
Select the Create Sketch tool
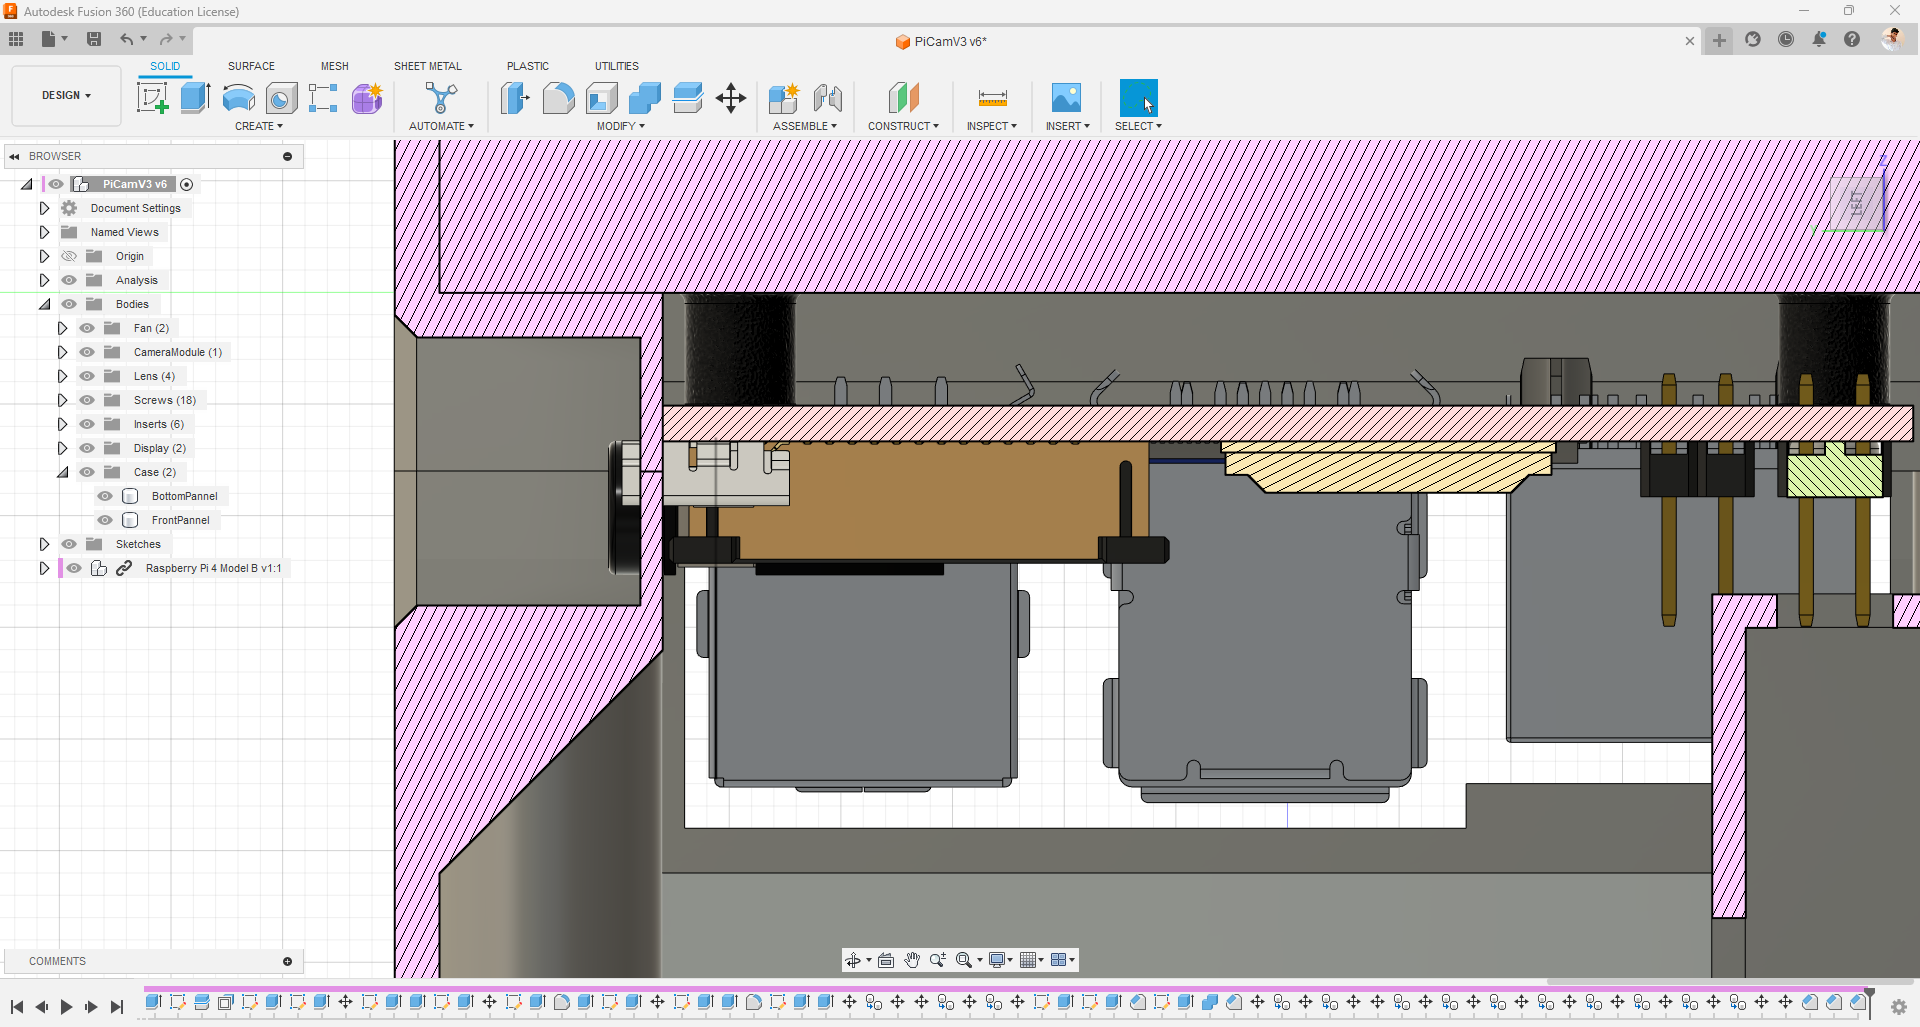click(x=152, y=98)
